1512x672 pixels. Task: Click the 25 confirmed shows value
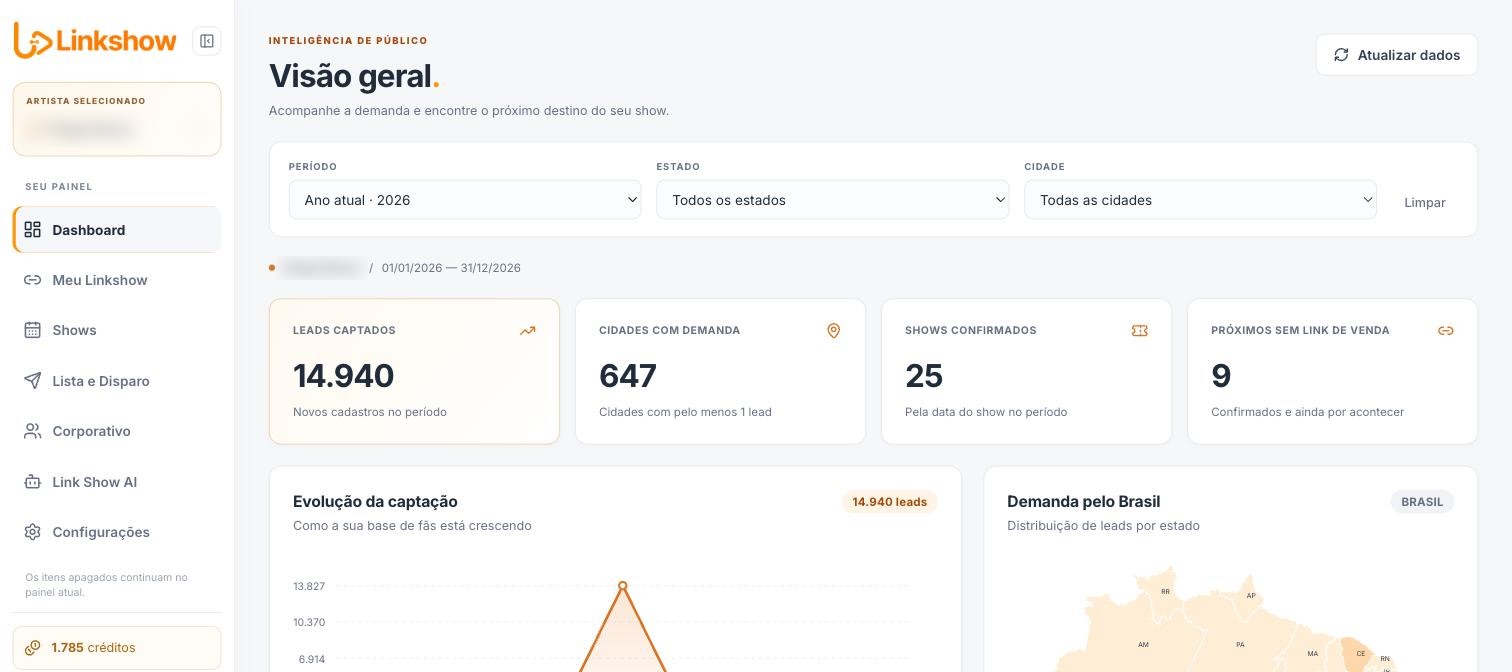[924, 376]
